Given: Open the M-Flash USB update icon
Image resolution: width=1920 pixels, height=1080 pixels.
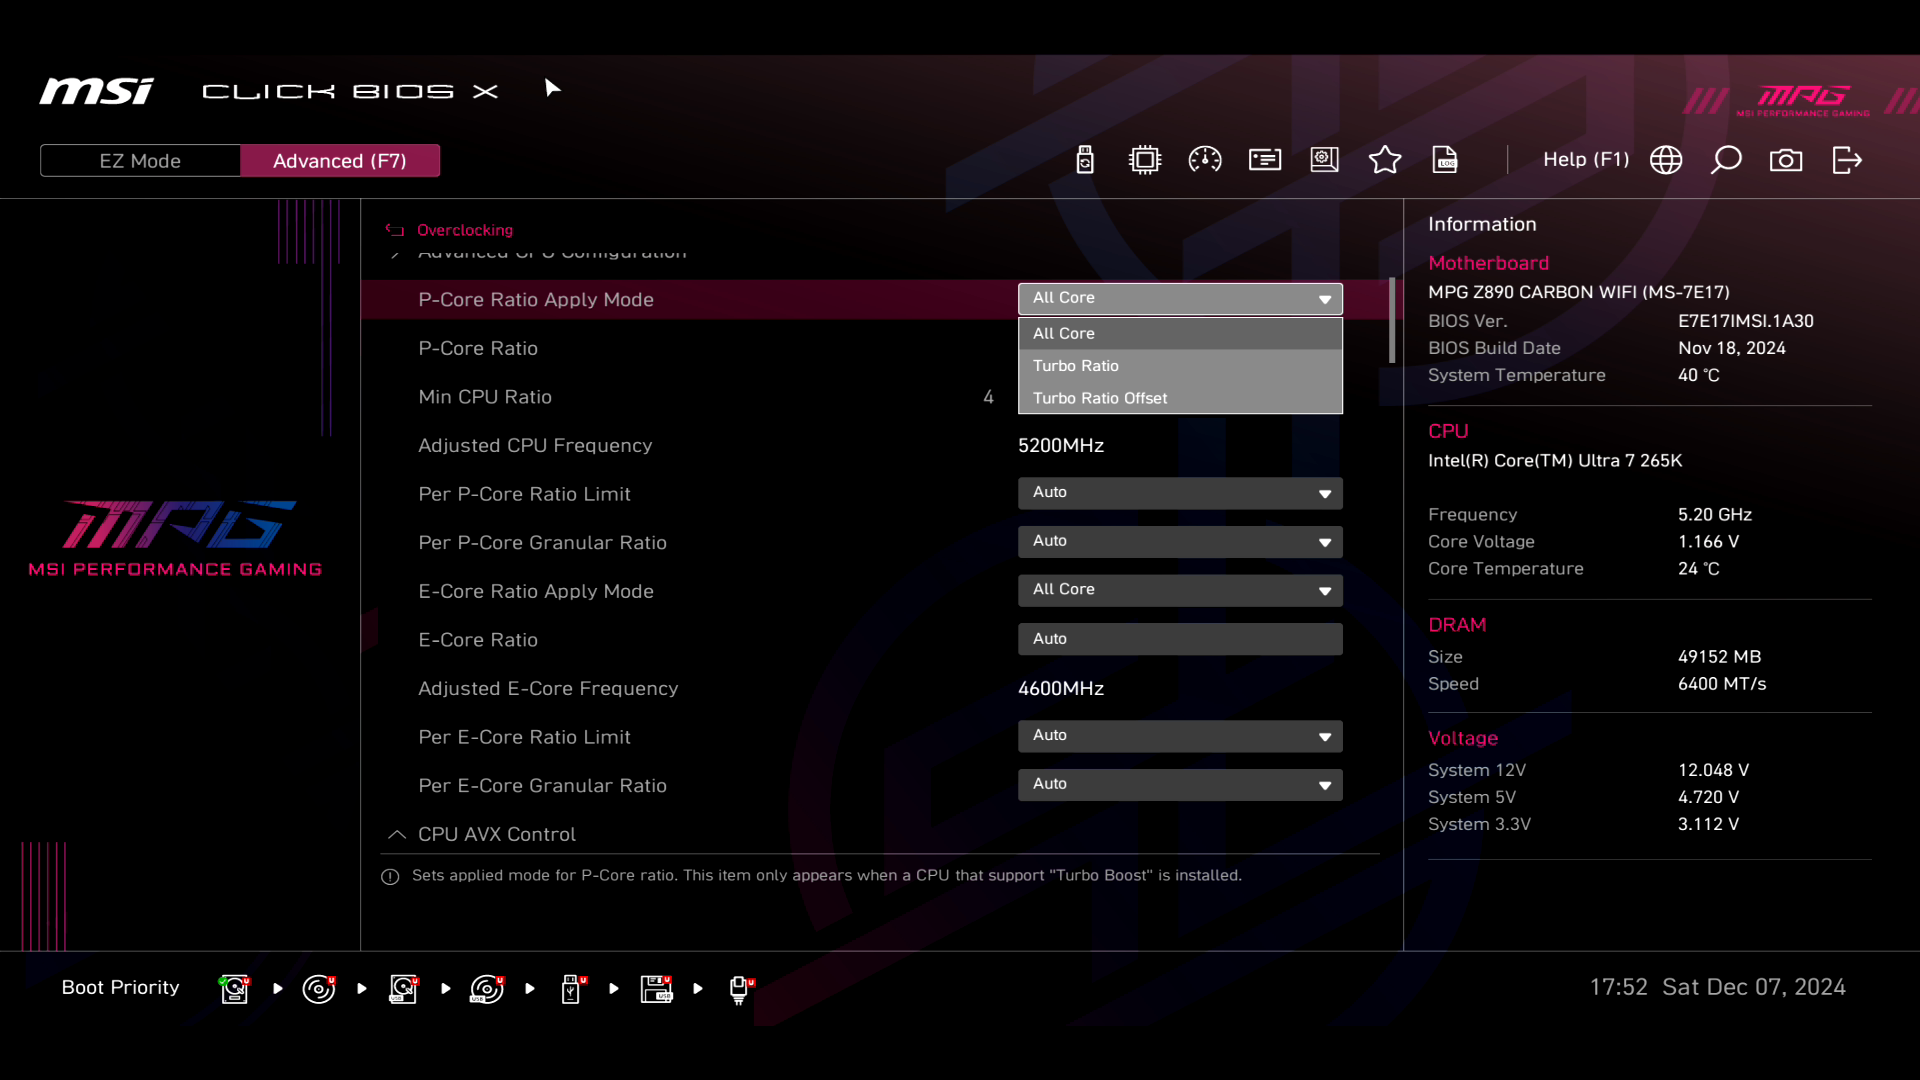Looking at the screenshot, I should click(x=1085, y=160).
